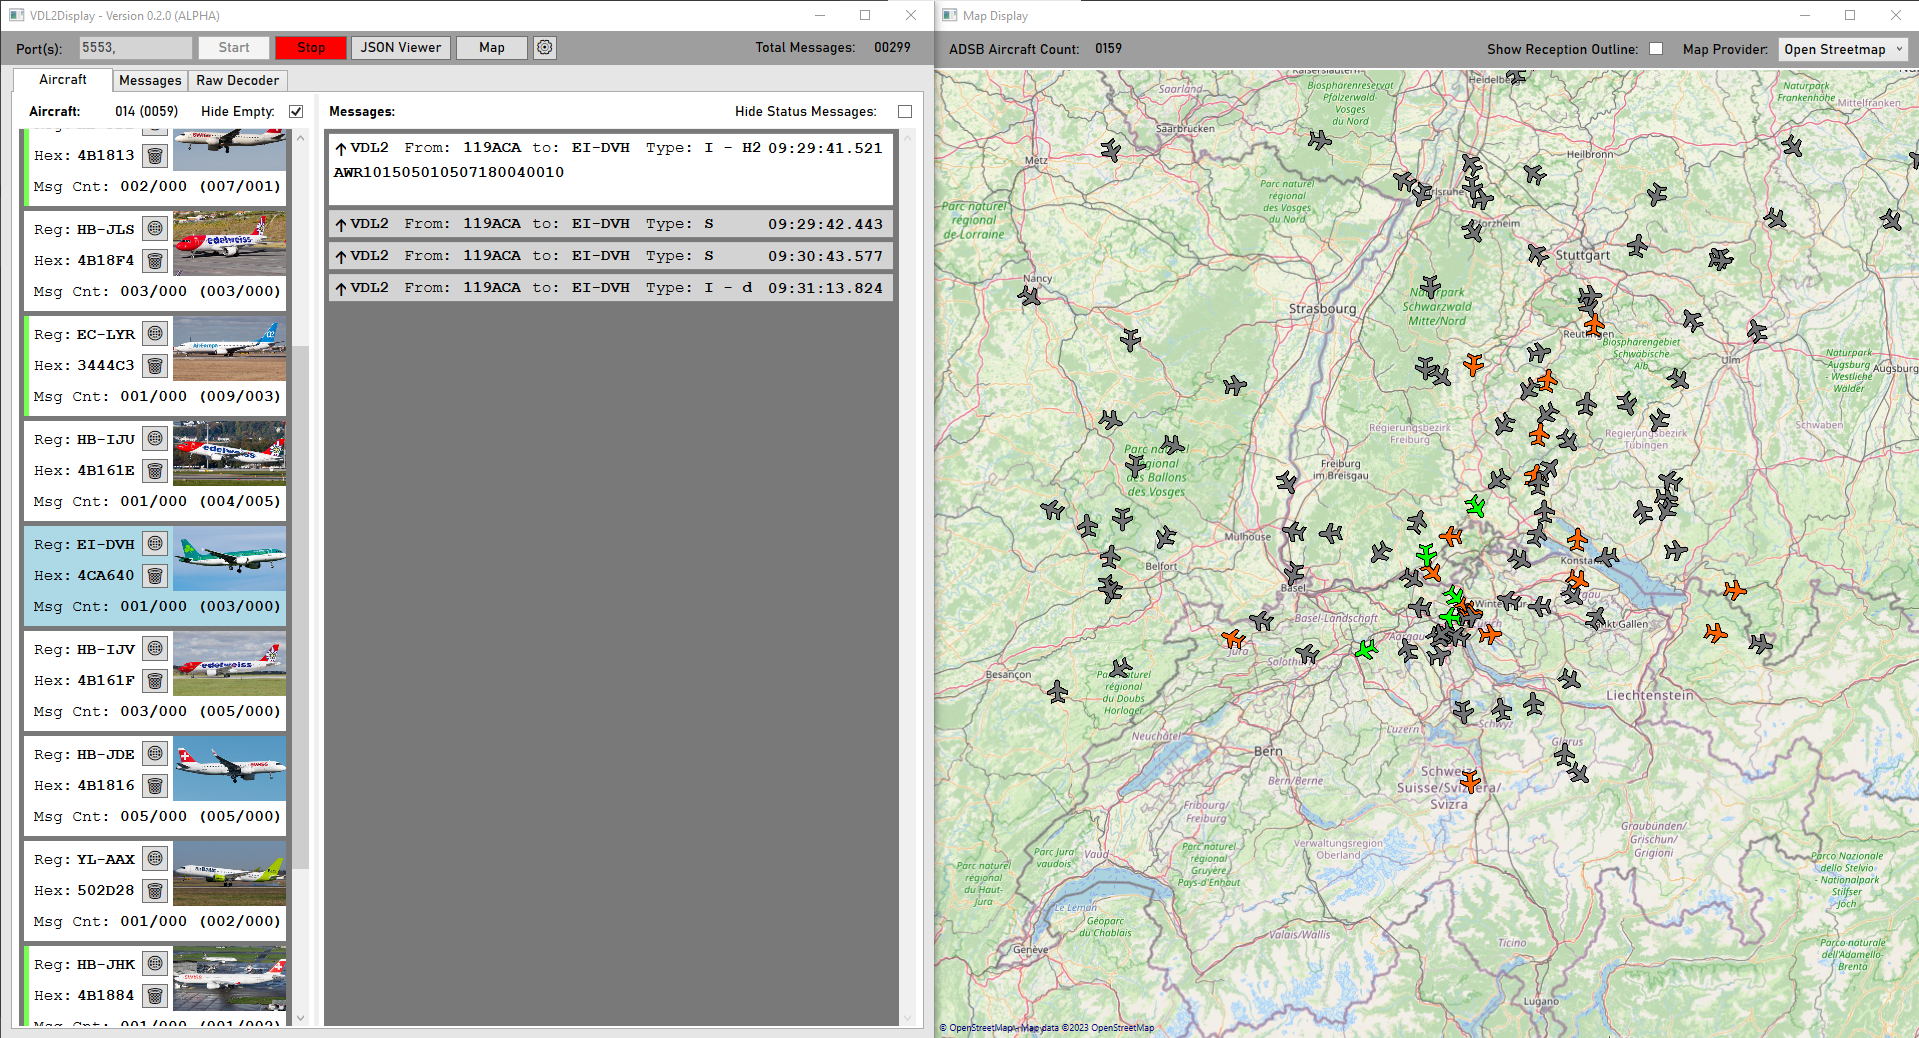Click the Port(s) input field
1919x1038 pixels.
[x=135, y=48]
